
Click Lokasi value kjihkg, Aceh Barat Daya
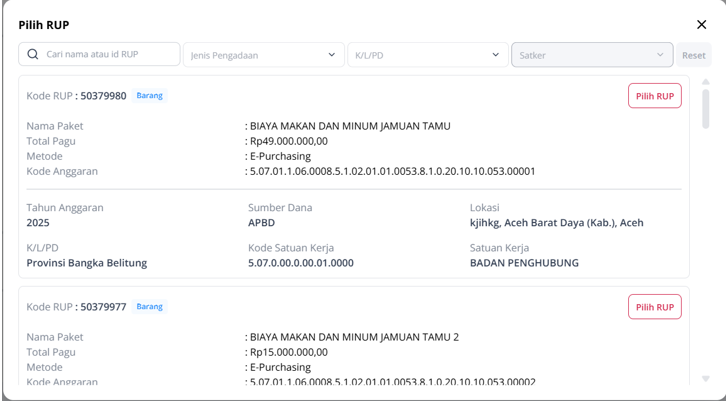pos(557,223)
